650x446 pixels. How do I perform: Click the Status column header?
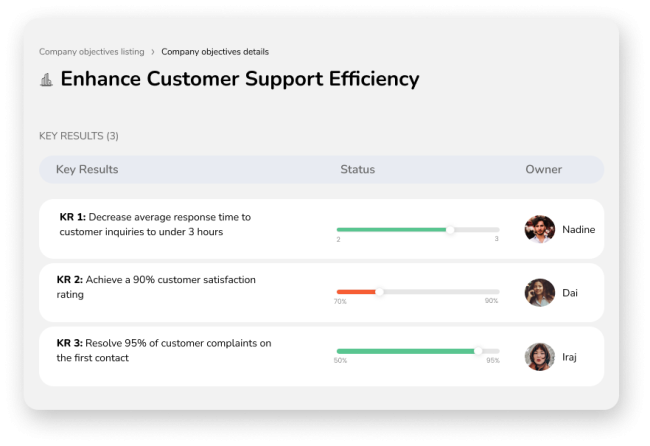pos(357,170)
